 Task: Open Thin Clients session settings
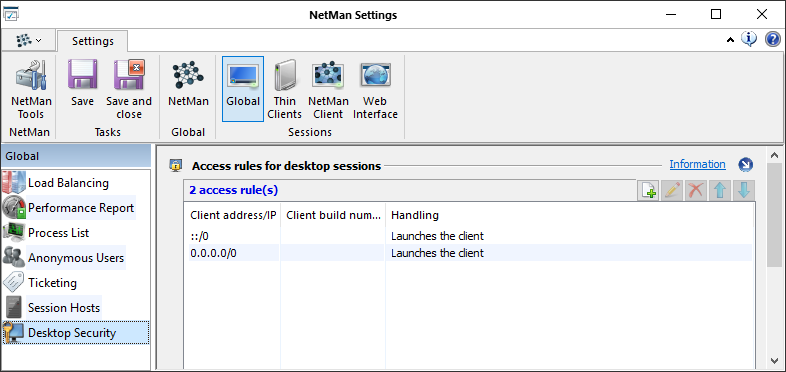coord(284,90)
